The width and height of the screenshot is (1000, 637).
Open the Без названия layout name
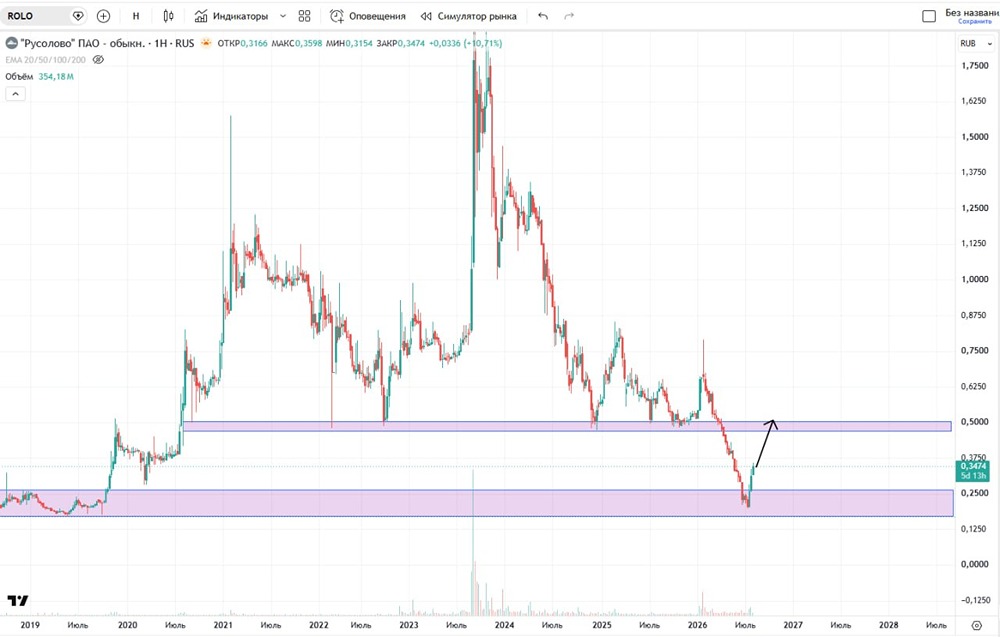pyautogui.click(x=972, y=12)
